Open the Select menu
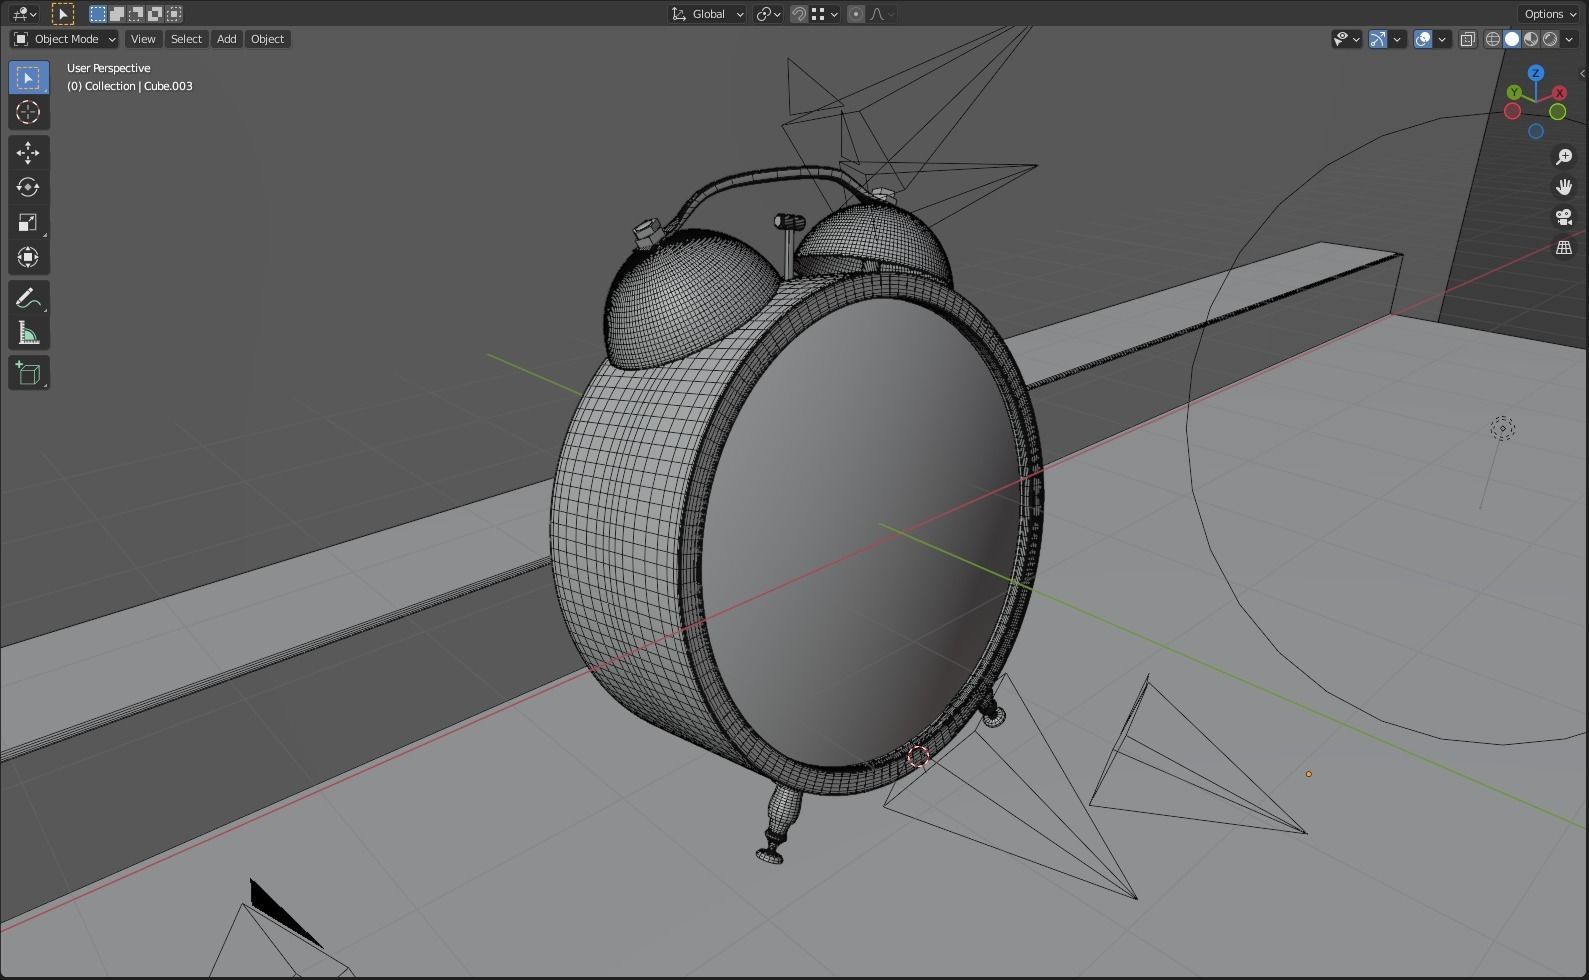The width and height of the screenshot is (1589, 980). (186, 39)
